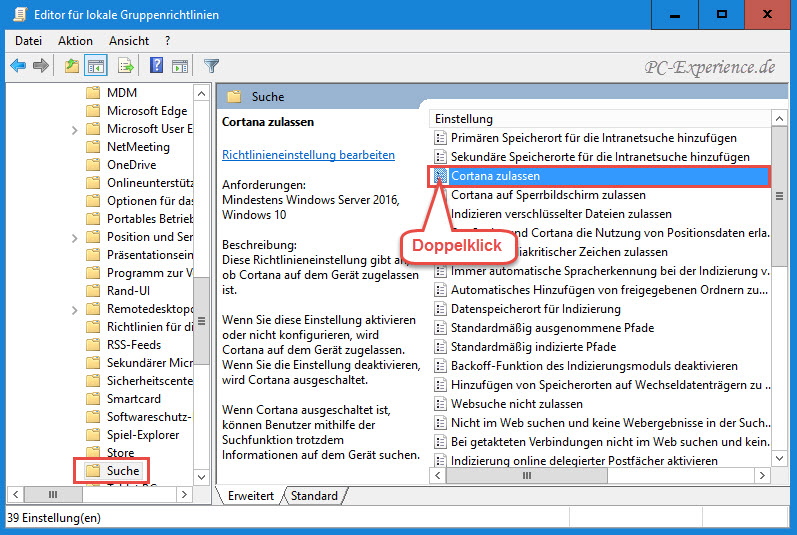
Task: Switch to the Standard tab
Action: (x=314, y=496)
